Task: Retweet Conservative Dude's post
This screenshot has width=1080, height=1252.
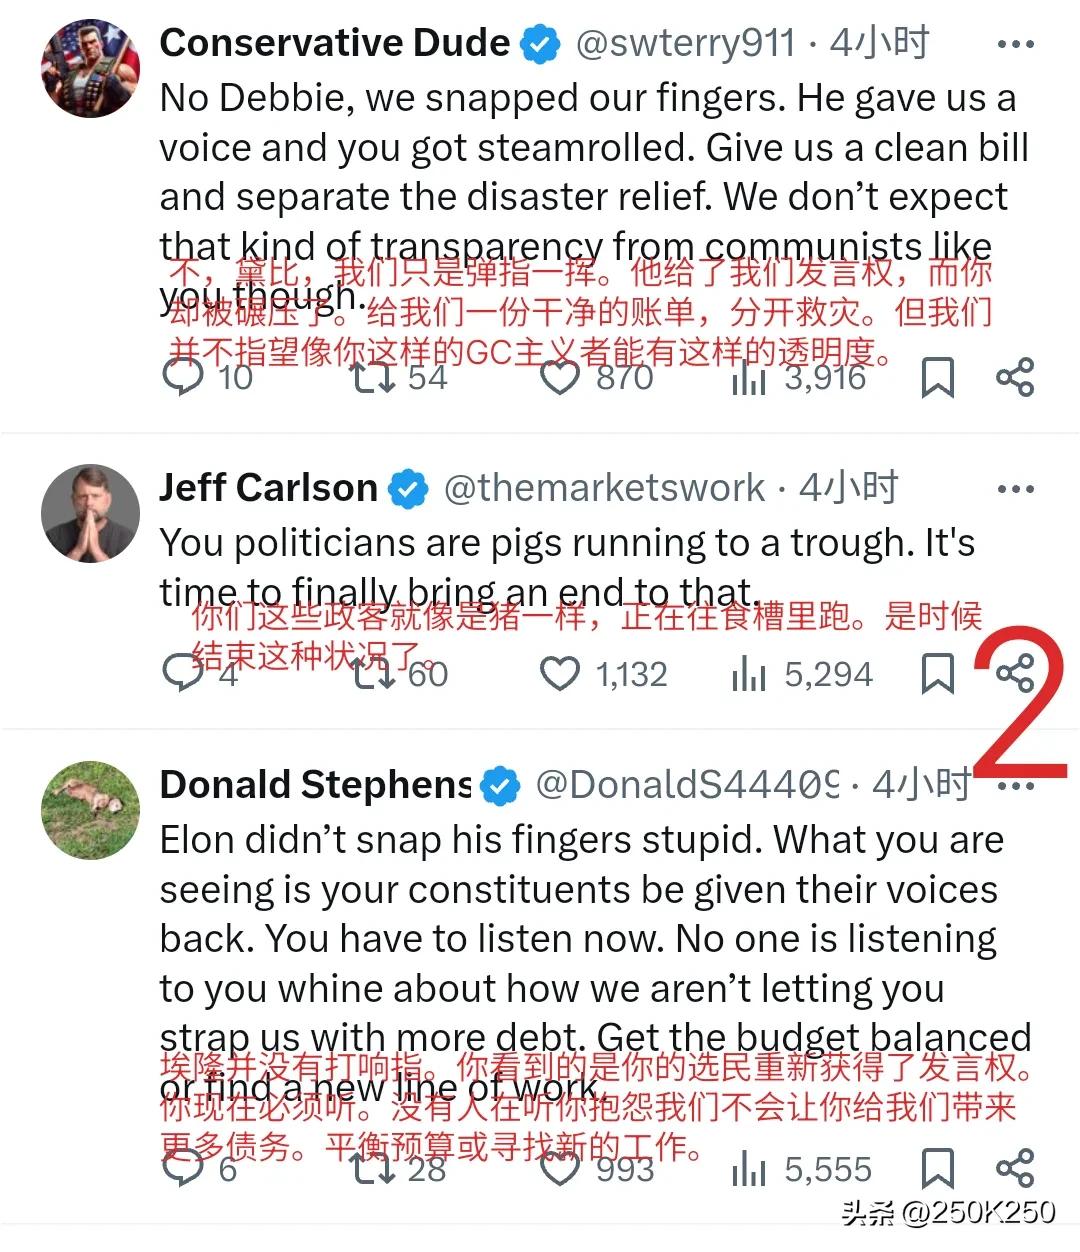Action: point(372,377)
